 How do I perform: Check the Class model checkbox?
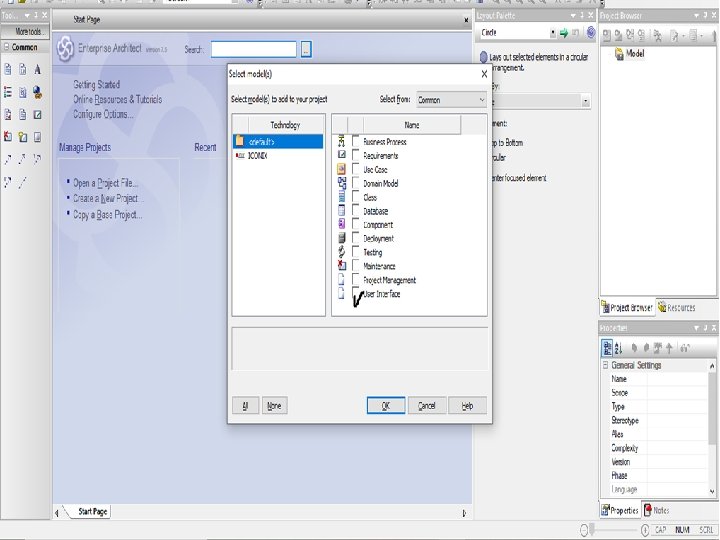coord(356,196)
